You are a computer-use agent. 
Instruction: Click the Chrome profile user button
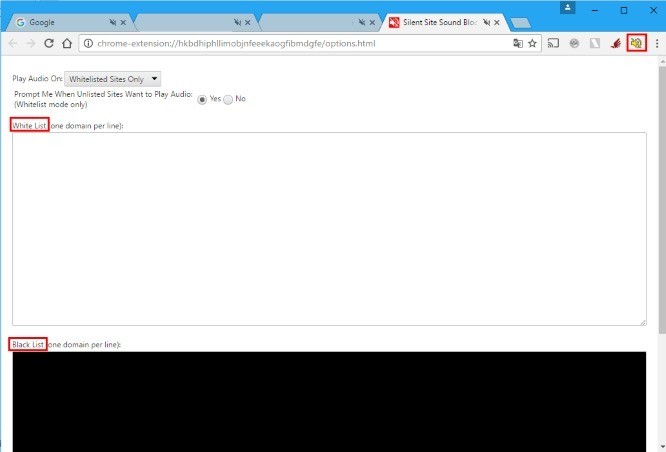[568, 8]
